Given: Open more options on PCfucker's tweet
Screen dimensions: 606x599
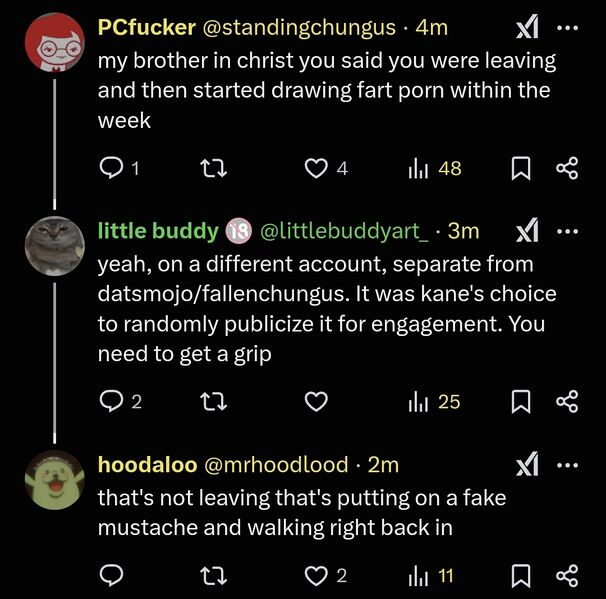Looking at the screenshot, I should pyautogui.click(x=567, y=28).
